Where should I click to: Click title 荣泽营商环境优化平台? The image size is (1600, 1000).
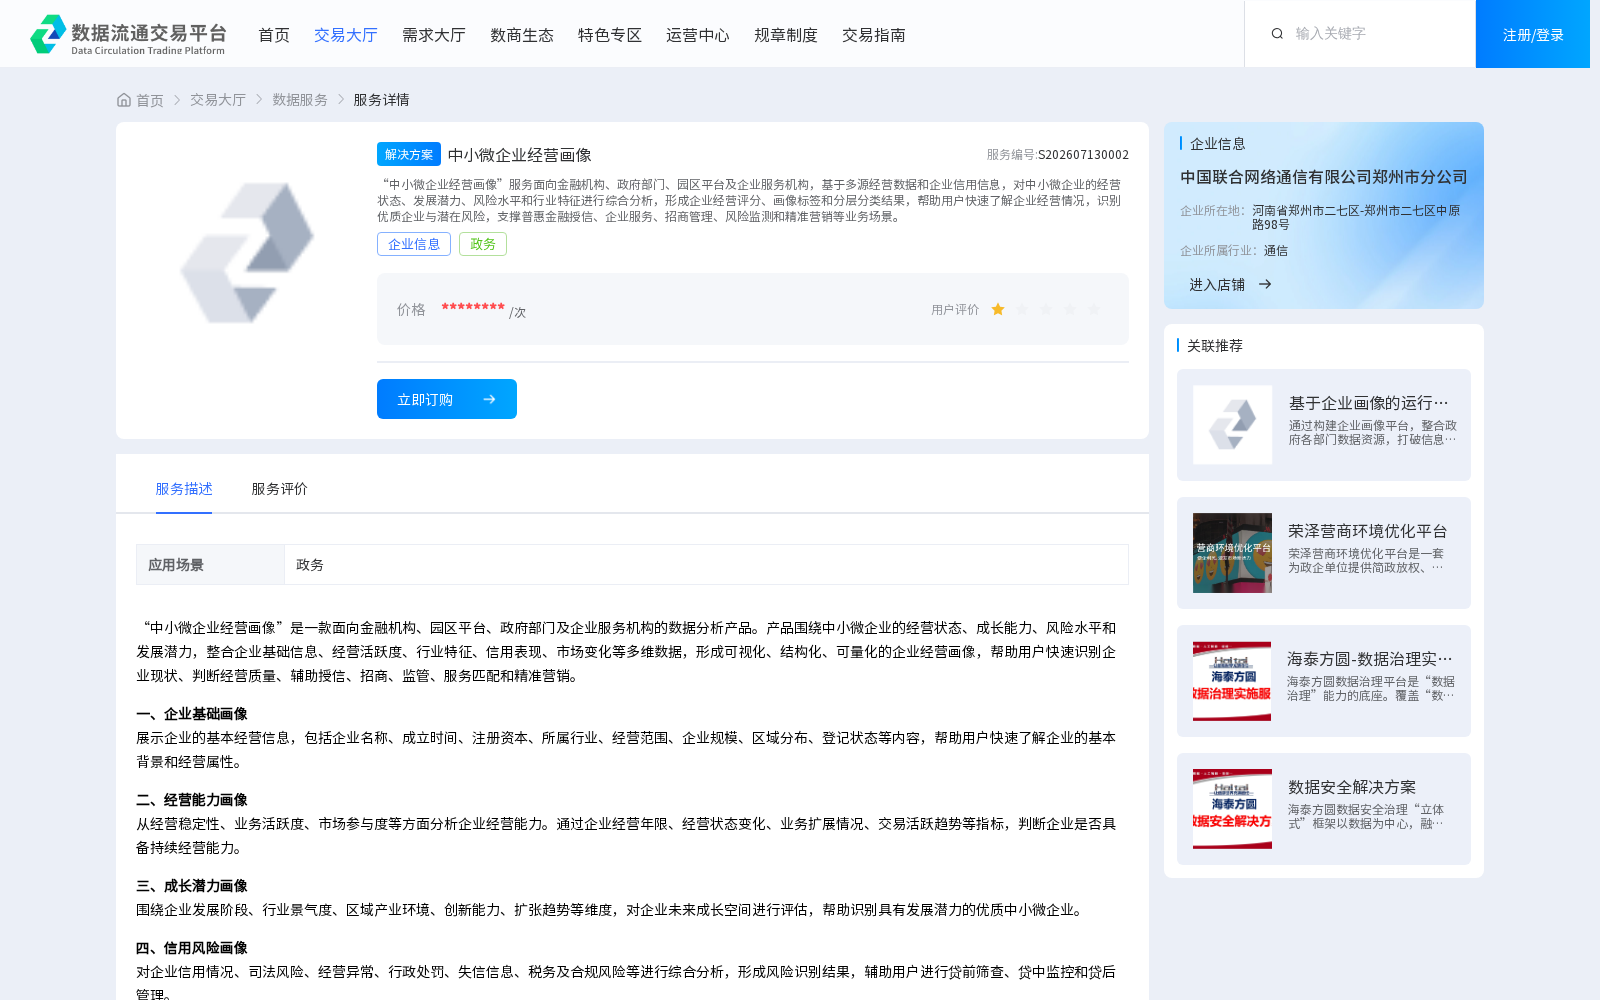click(x=1368, y=531)
